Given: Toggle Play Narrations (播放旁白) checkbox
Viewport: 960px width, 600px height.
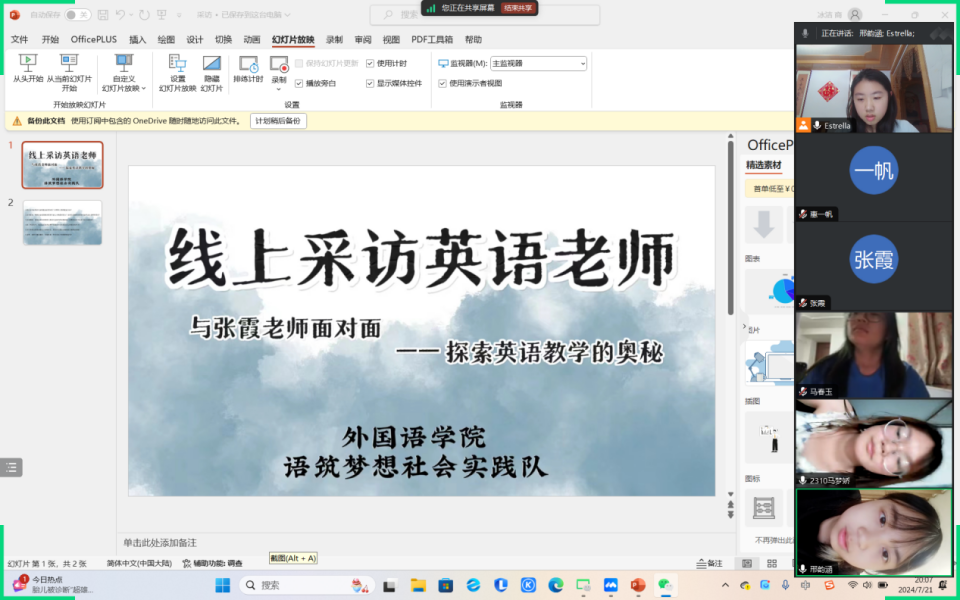Looking at the screenshot, I should (299, 83).
